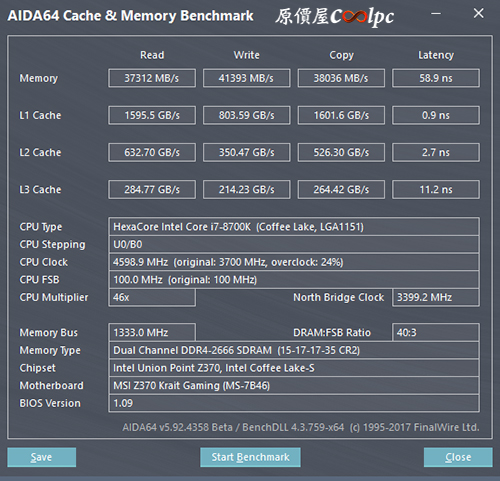Start Benchmark button click
The width and height of the screenshot is (500, 481).
pyautogui.click(x=250, y=457)
